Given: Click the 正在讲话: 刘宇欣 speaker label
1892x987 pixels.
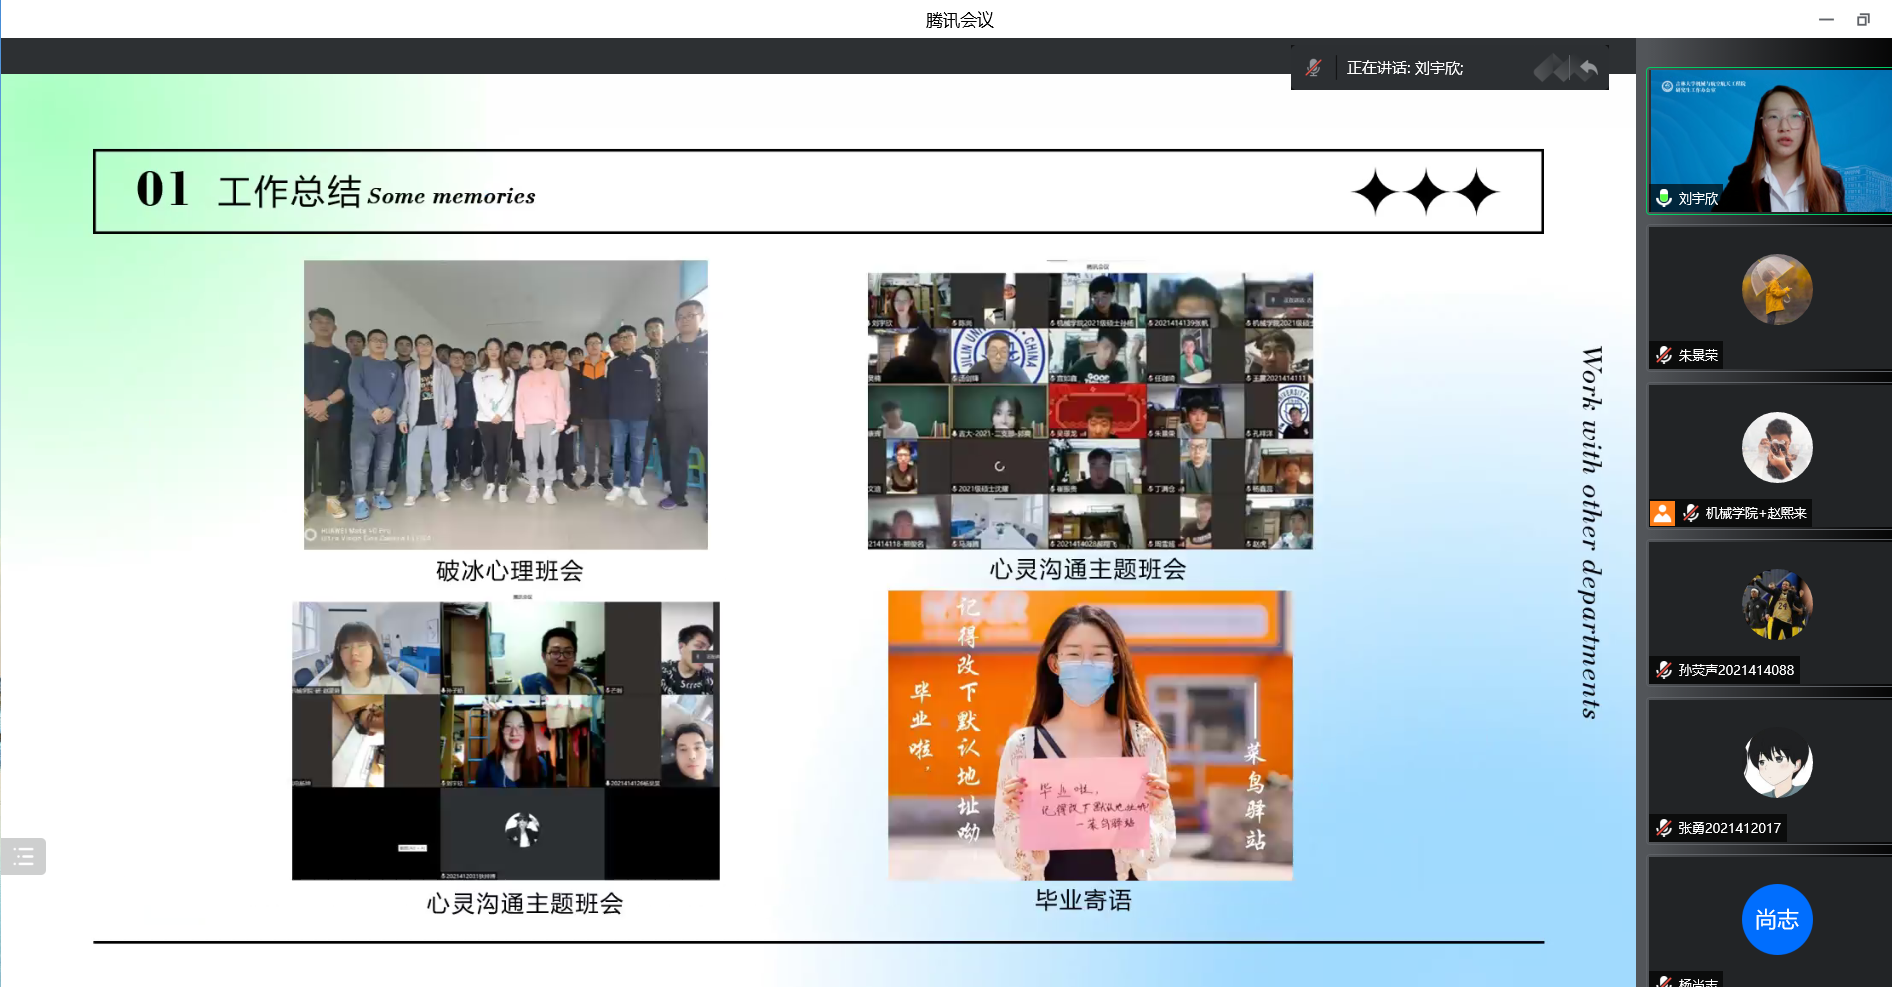Looking at the screenshot, I should pyautogui.click(x=1404, y=68).
